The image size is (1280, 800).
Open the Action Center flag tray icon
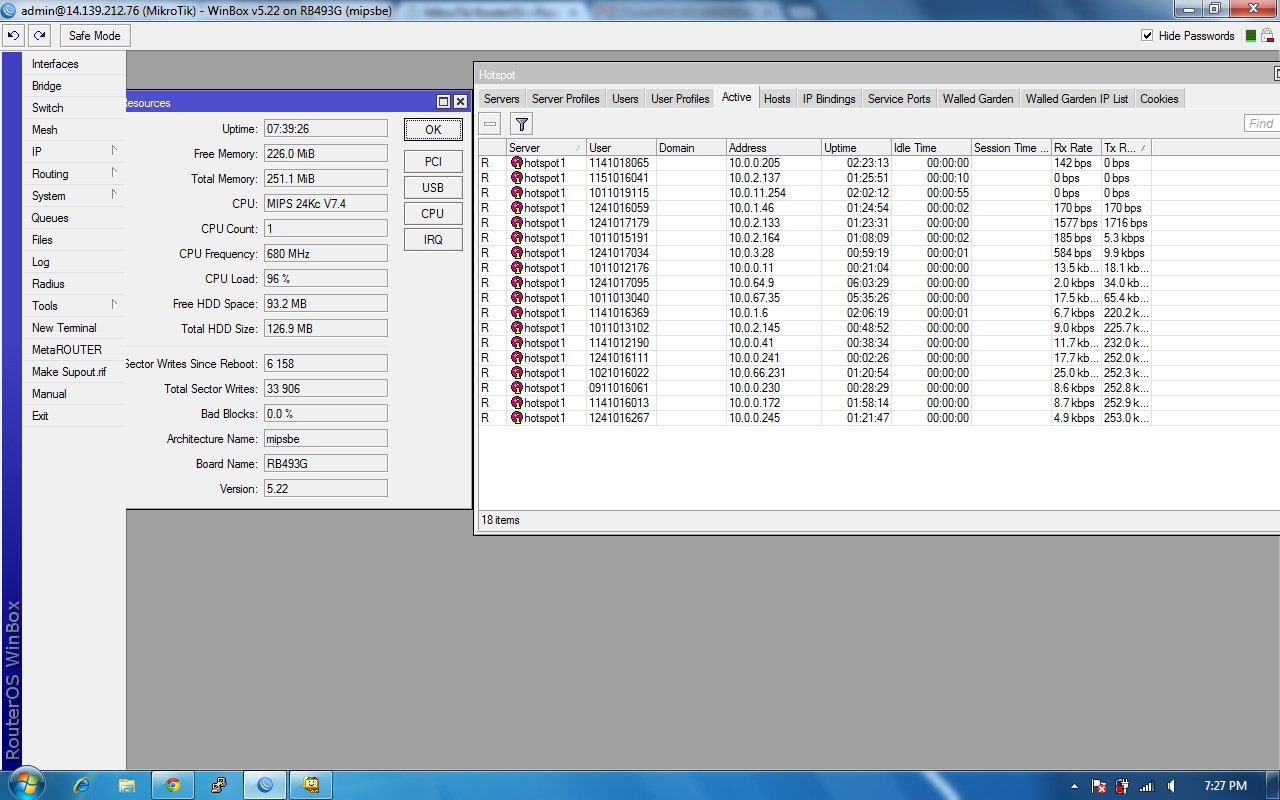click(1099, 786)
